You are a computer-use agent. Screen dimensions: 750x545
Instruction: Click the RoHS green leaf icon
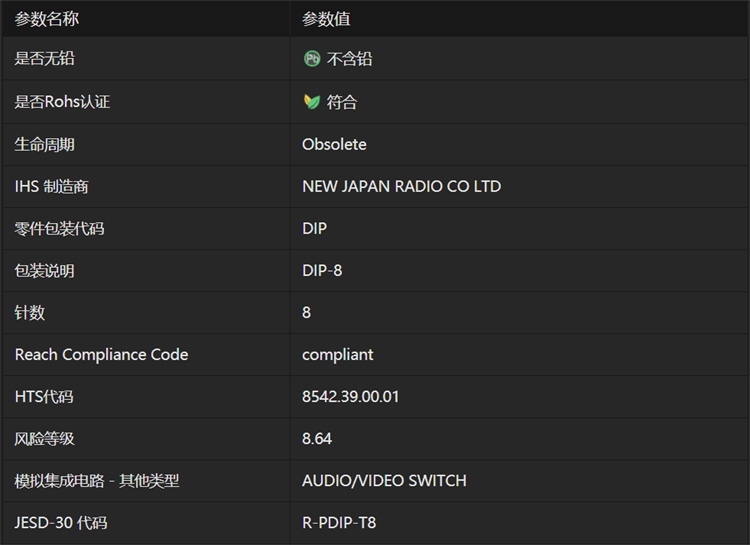312,102
